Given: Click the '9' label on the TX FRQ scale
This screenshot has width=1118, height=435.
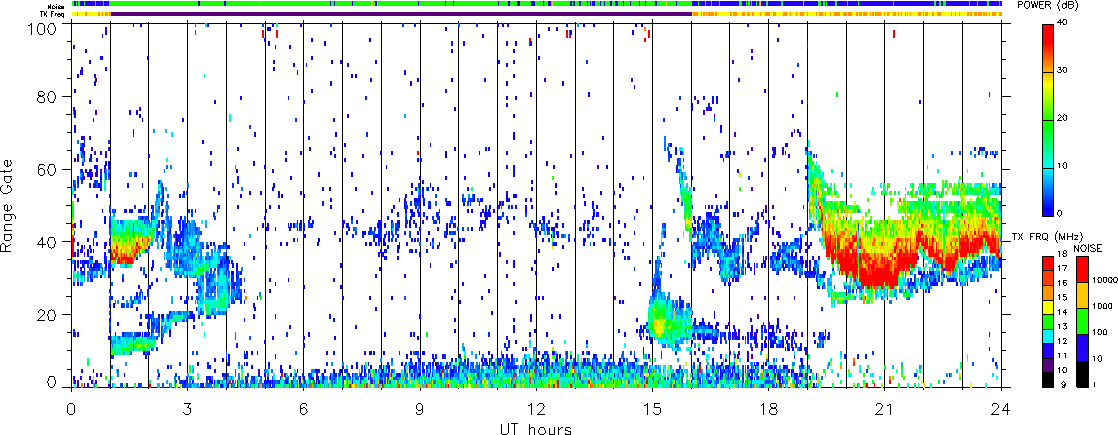Looking at the screenshot, I should click(1063, 384).
